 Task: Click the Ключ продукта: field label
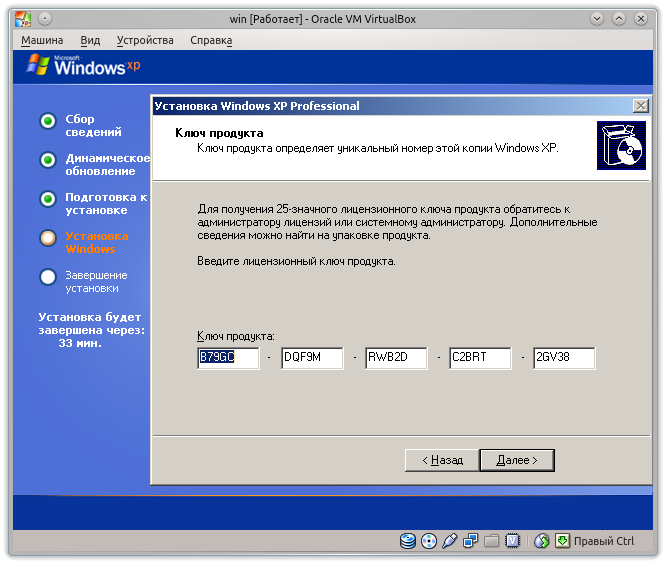pos(236,336)
